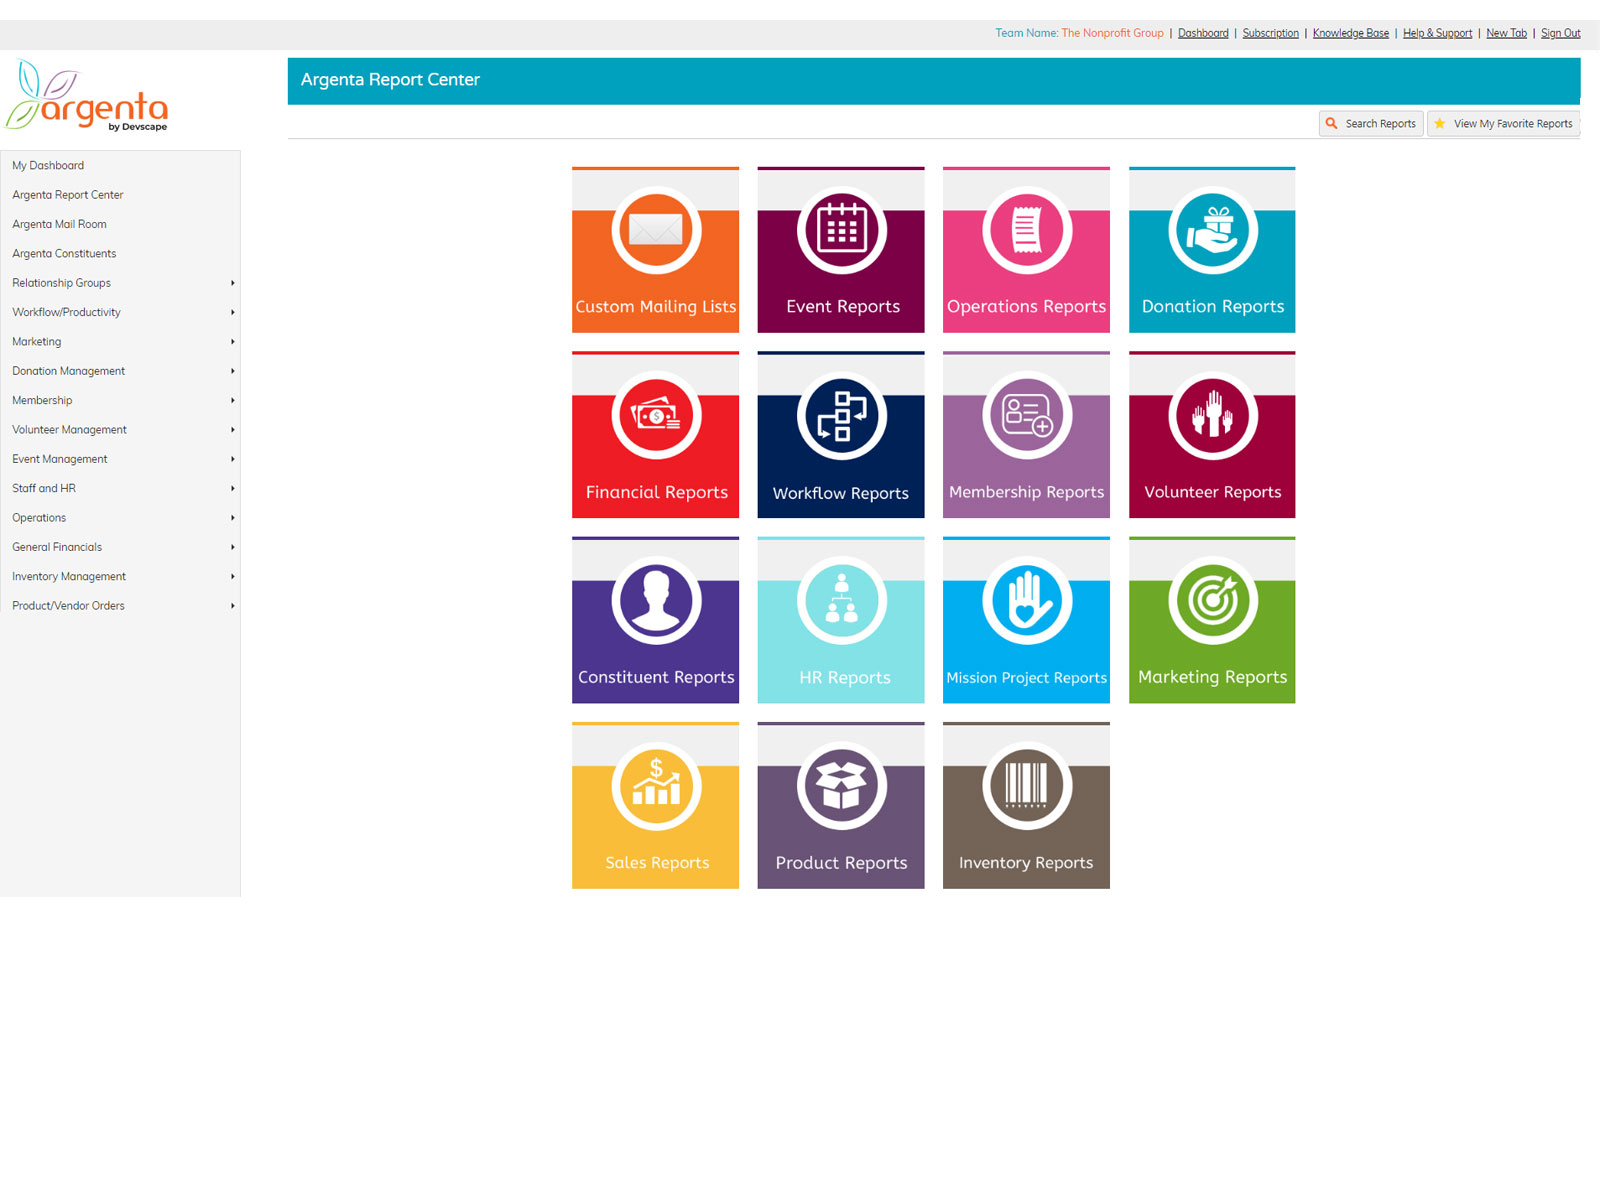Open the Constituent Reports person icon
This screenshot has width=1600, height=1200.
pyautogui.click(x=656, y=600)
